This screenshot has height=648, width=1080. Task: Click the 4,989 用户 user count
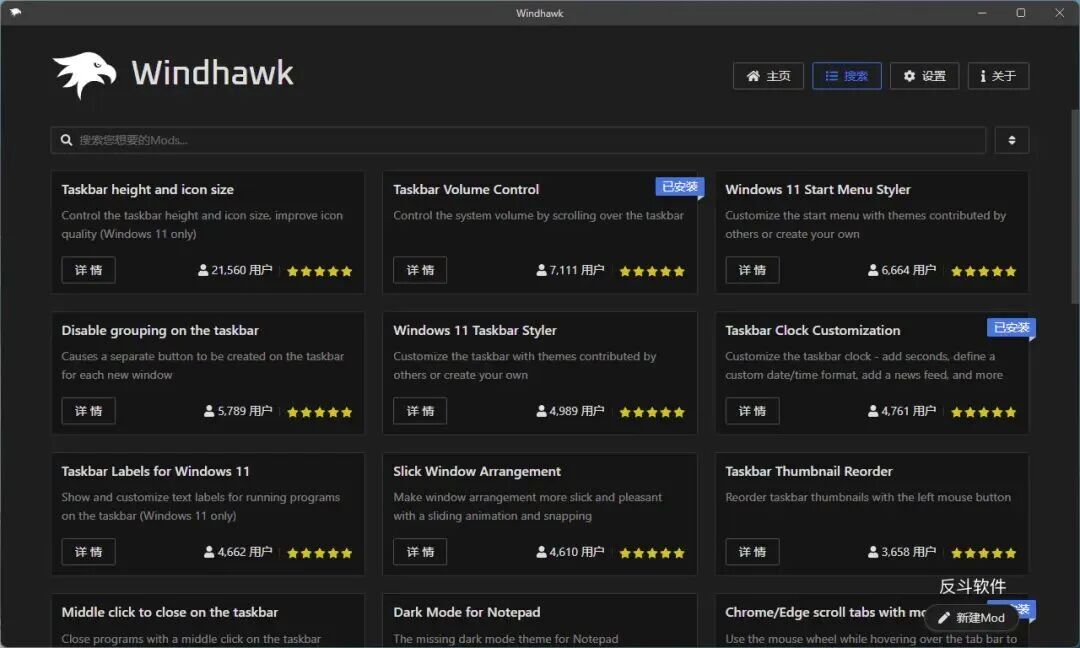[570, 411]
